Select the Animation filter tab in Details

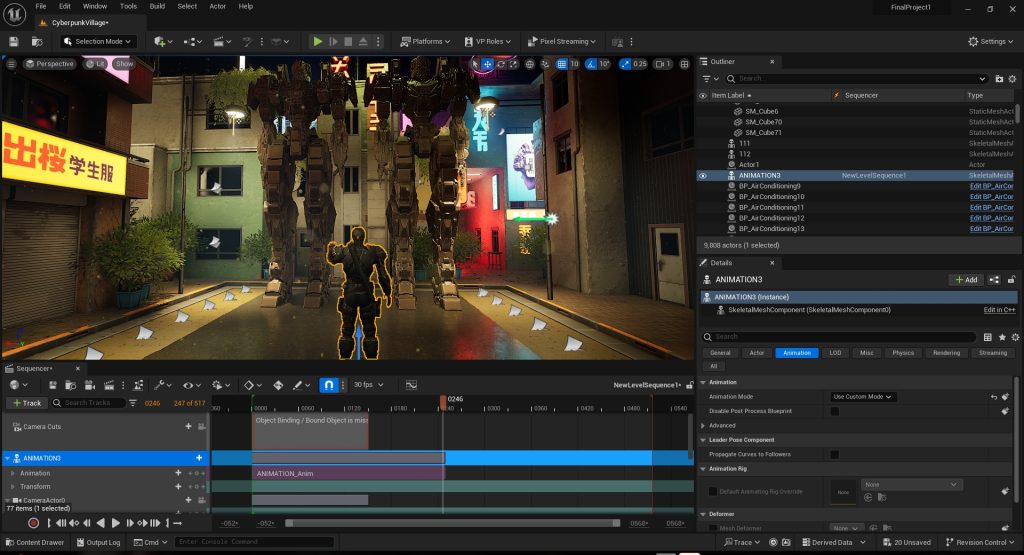click(797, 353)
